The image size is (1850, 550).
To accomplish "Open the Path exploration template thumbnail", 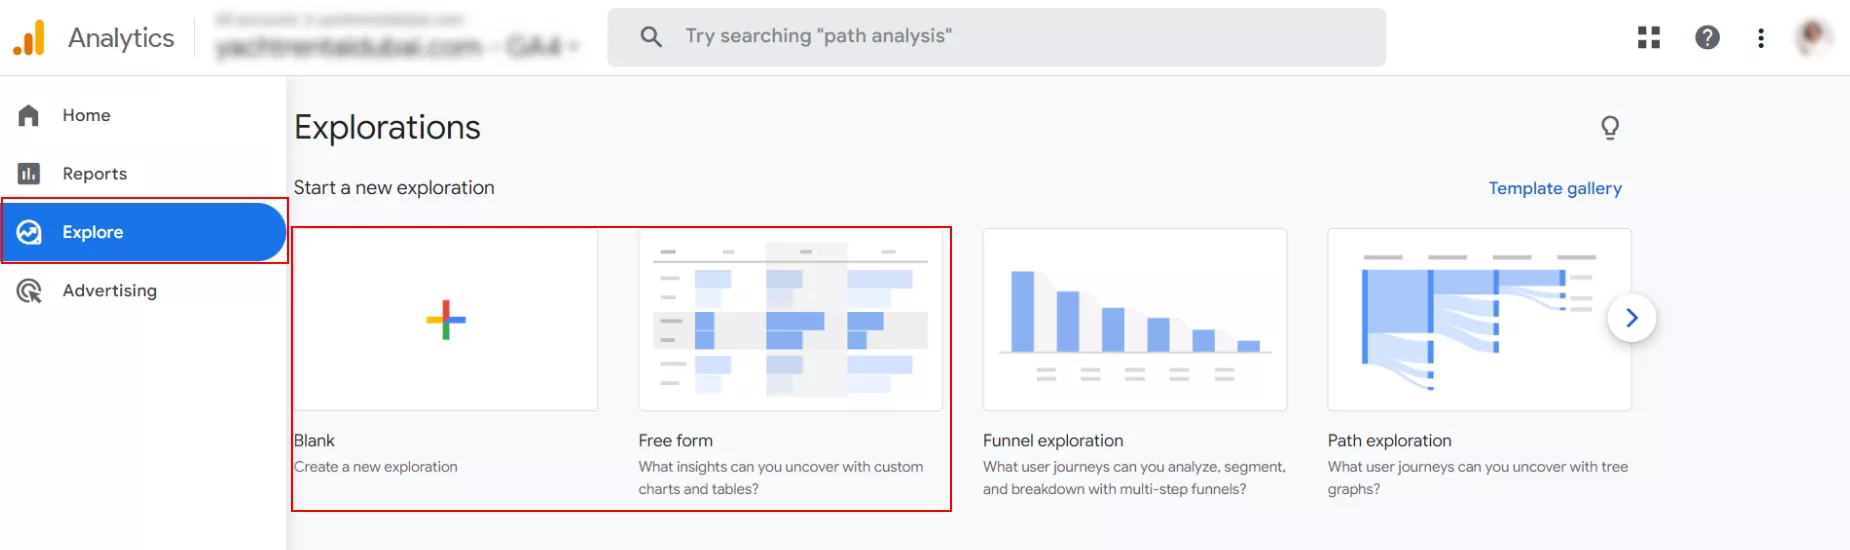I will (1480, 320).
